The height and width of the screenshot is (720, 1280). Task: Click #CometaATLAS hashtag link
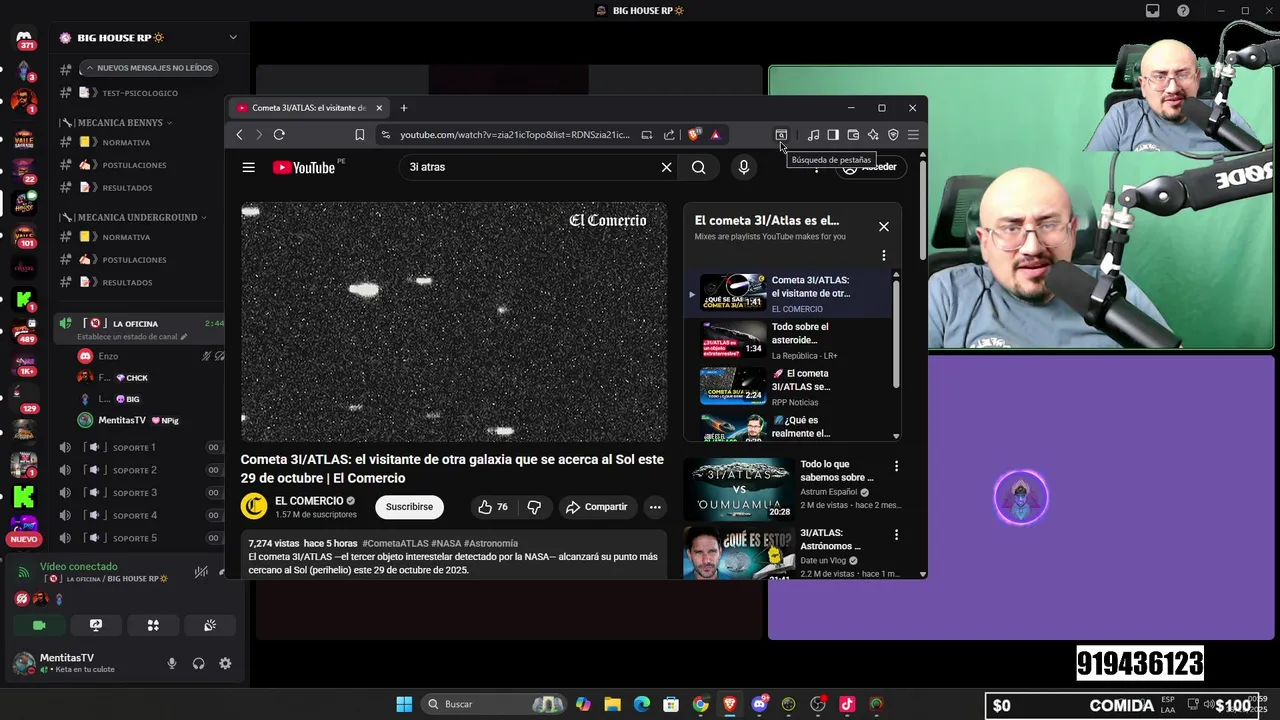pos(395,543)
